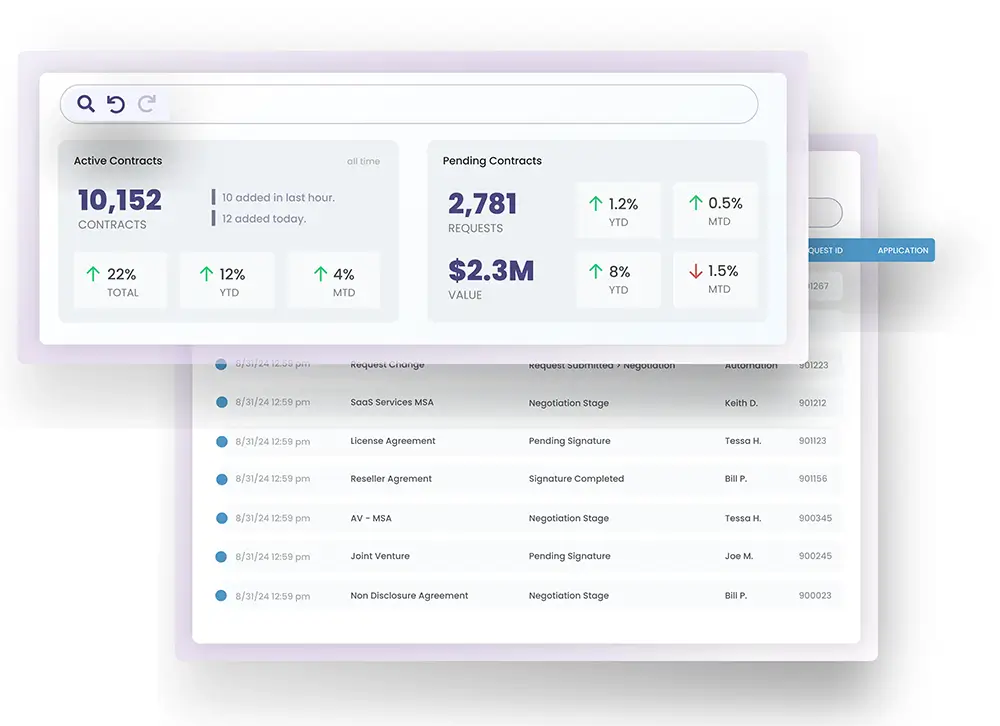
Task: Select the 0.5% MTD pending tile
Action: coord(716,211)
